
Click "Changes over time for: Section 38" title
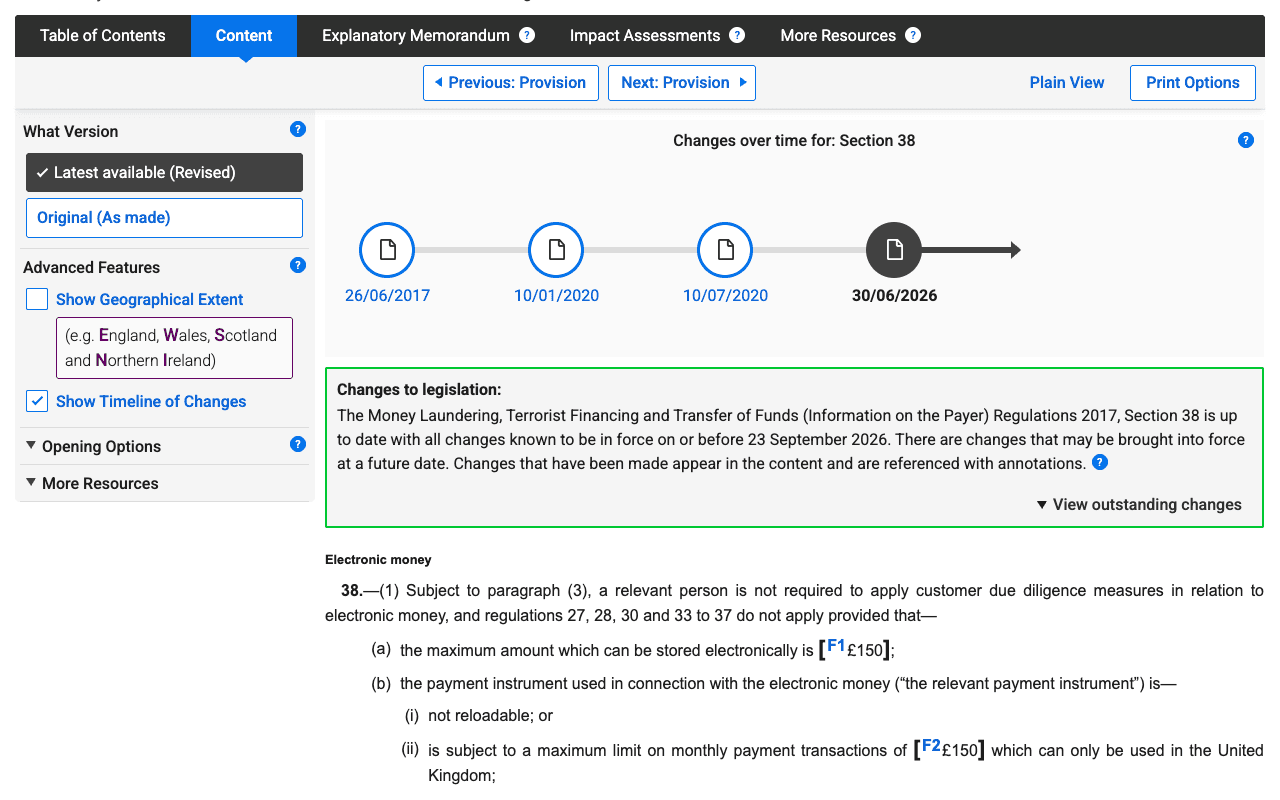[x=794, y=140]
